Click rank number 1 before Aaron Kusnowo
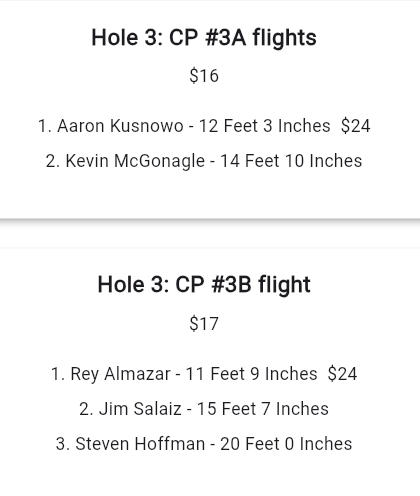Viewport: 420px width, 496px height. [45, 126]
